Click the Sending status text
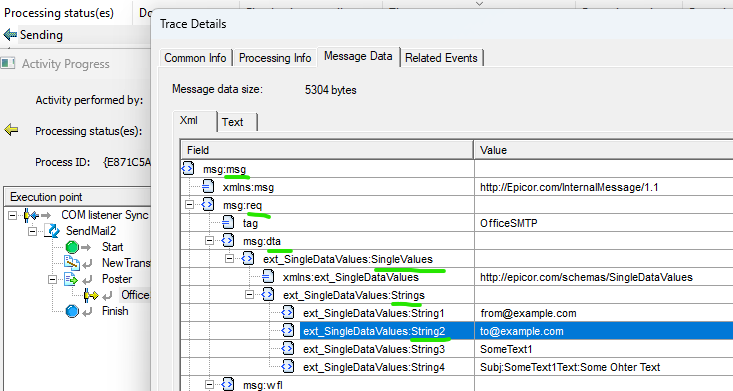The height and width of the screenshot is (391, 733). pyautogui.click(x=41, y=35)
